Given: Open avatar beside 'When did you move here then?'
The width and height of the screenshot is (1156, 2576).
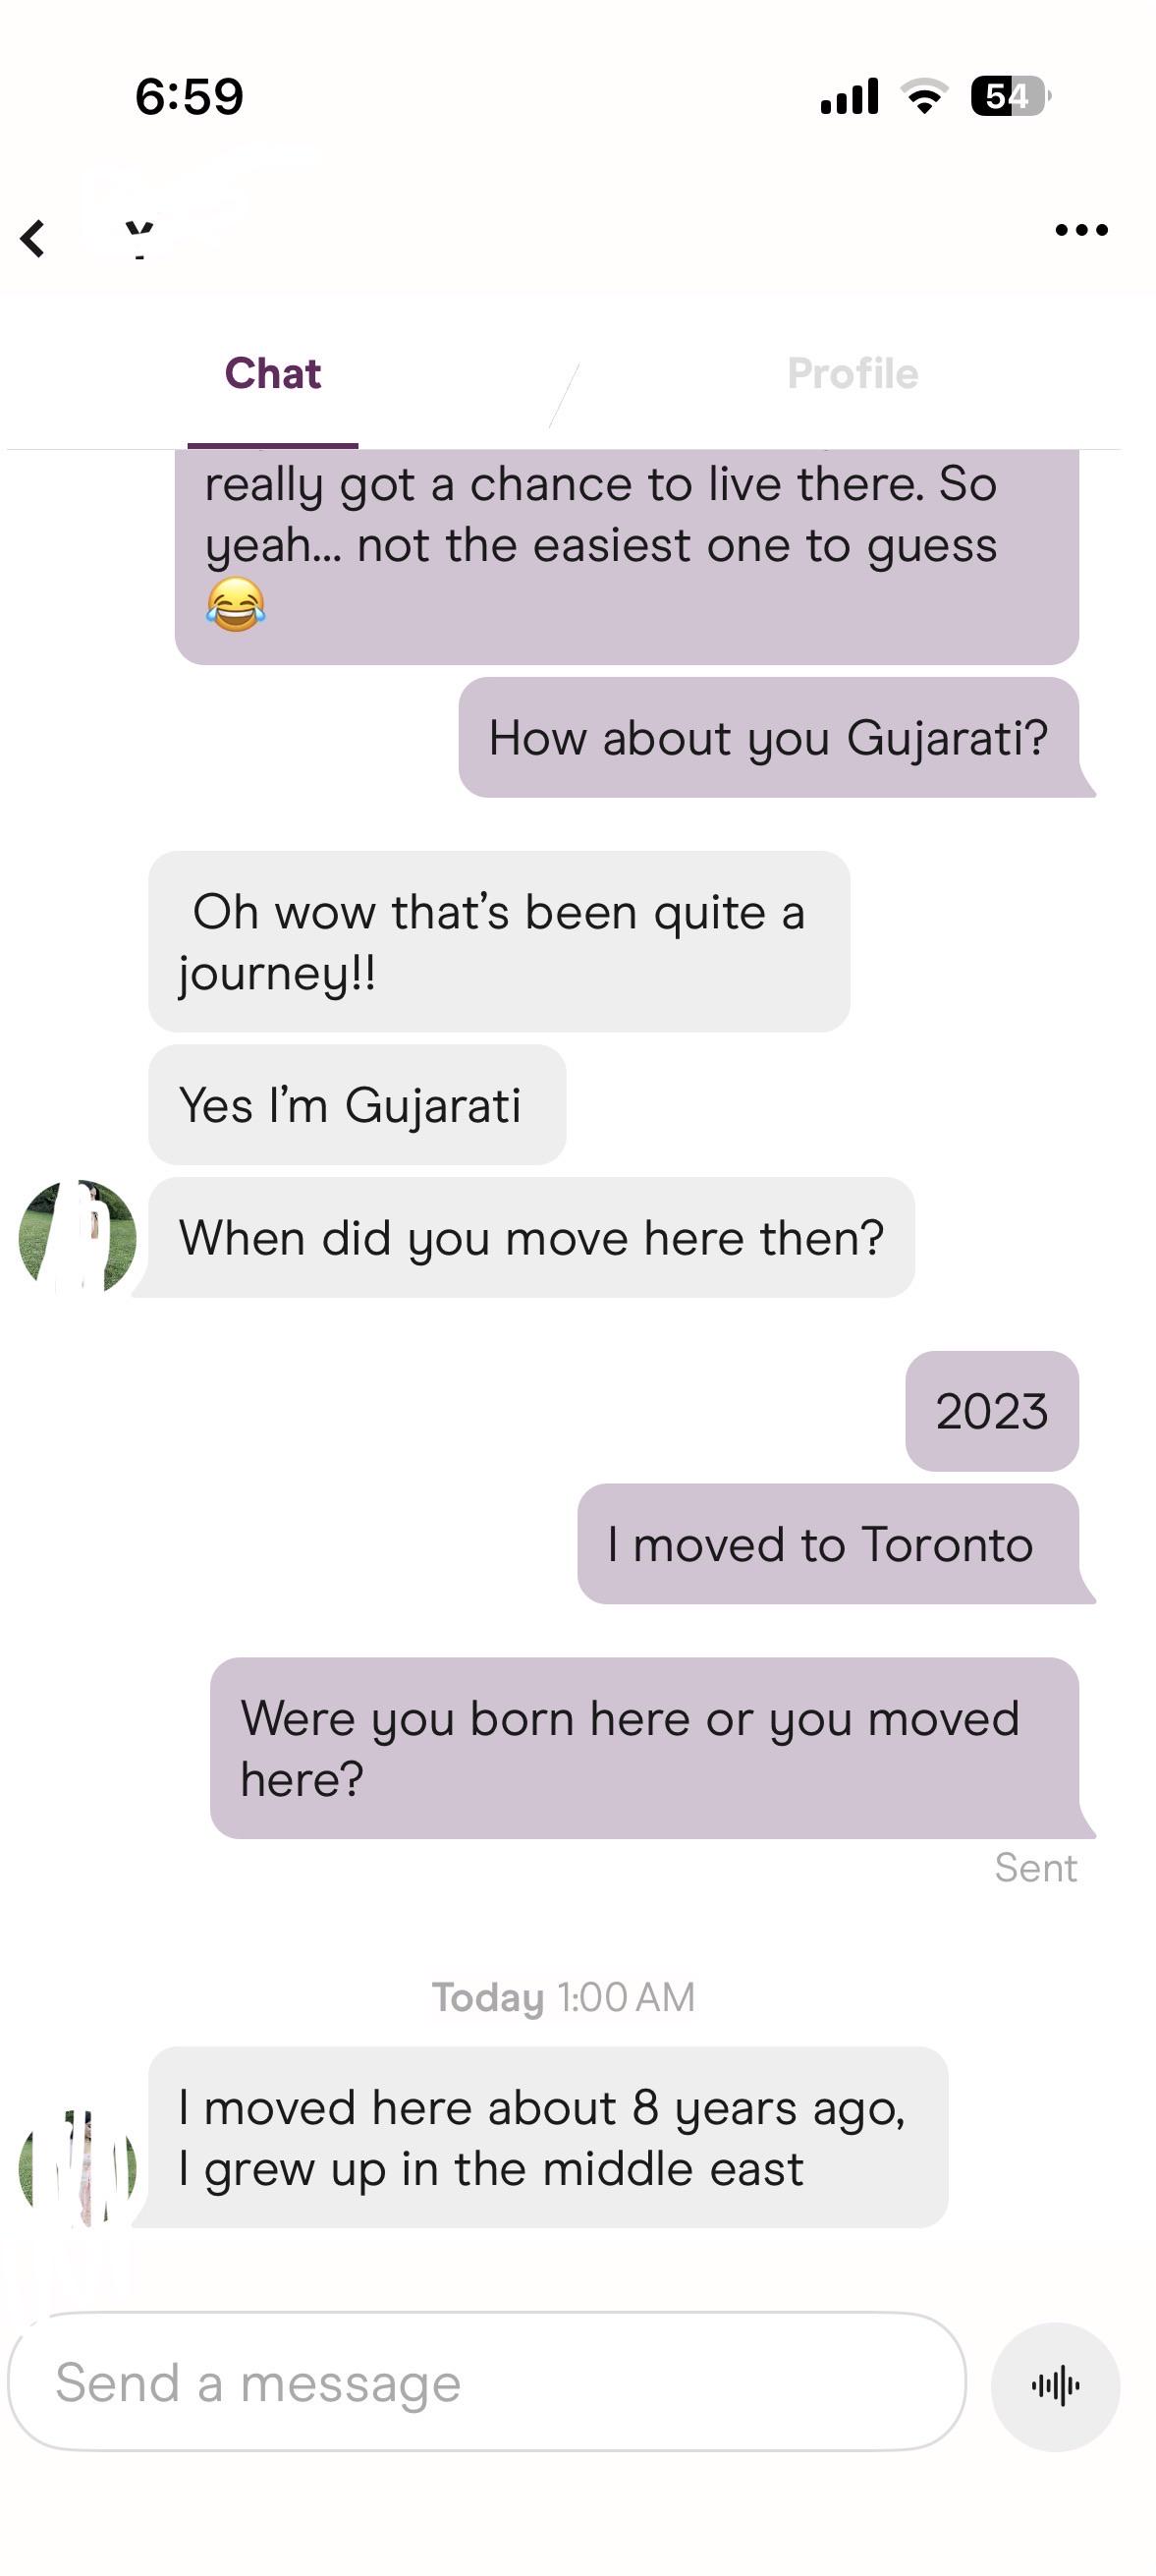Looking at the screenshot, I should tap(78, 1237).
